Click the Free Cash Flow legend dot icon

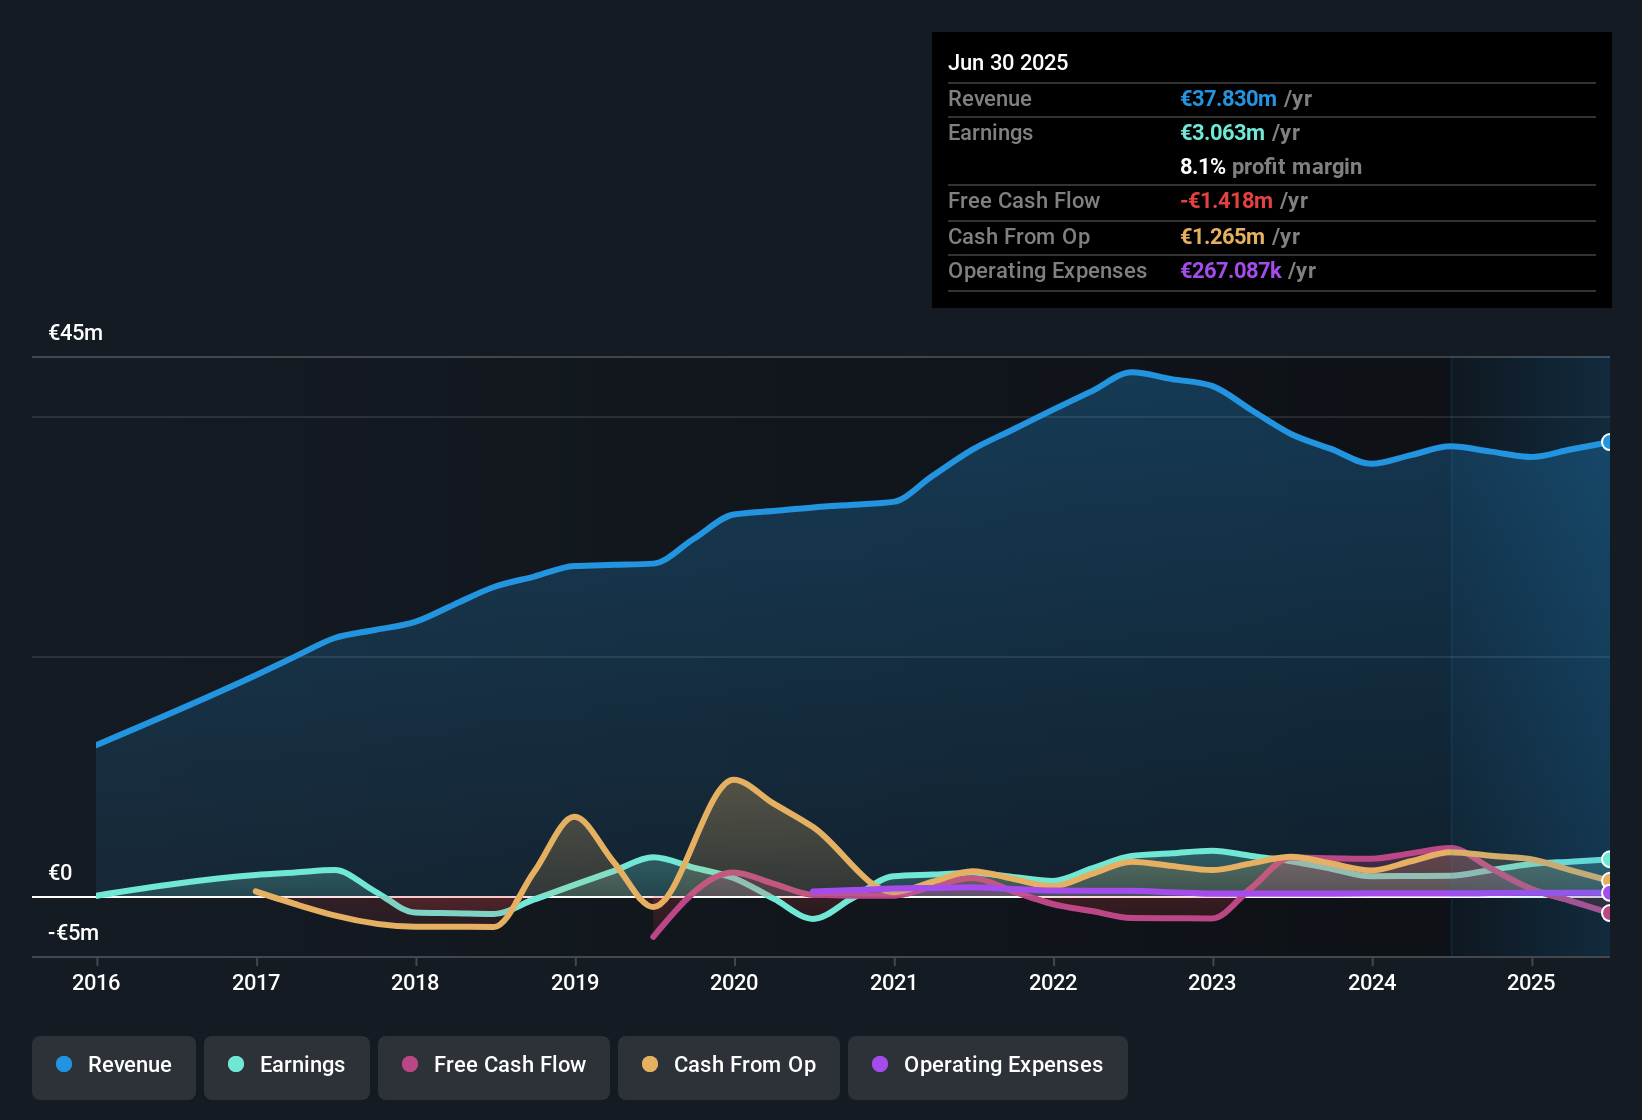(x=408, y=1066)
